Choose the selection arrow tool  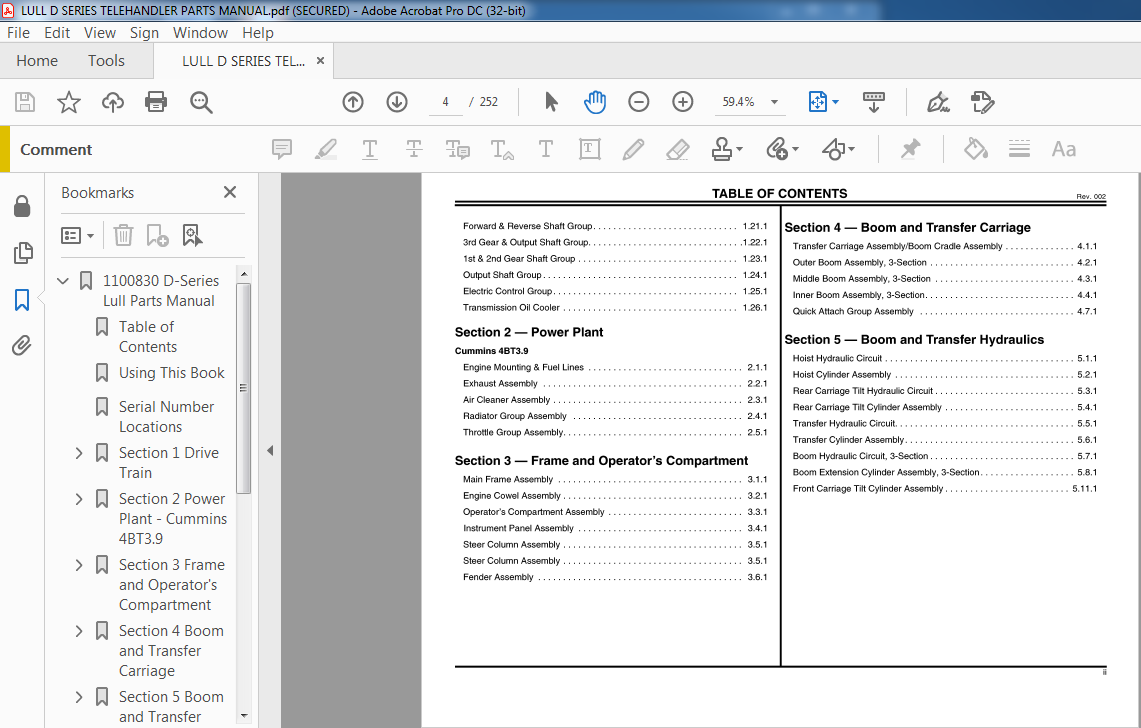pyautogui.click(x=551, y=102)
